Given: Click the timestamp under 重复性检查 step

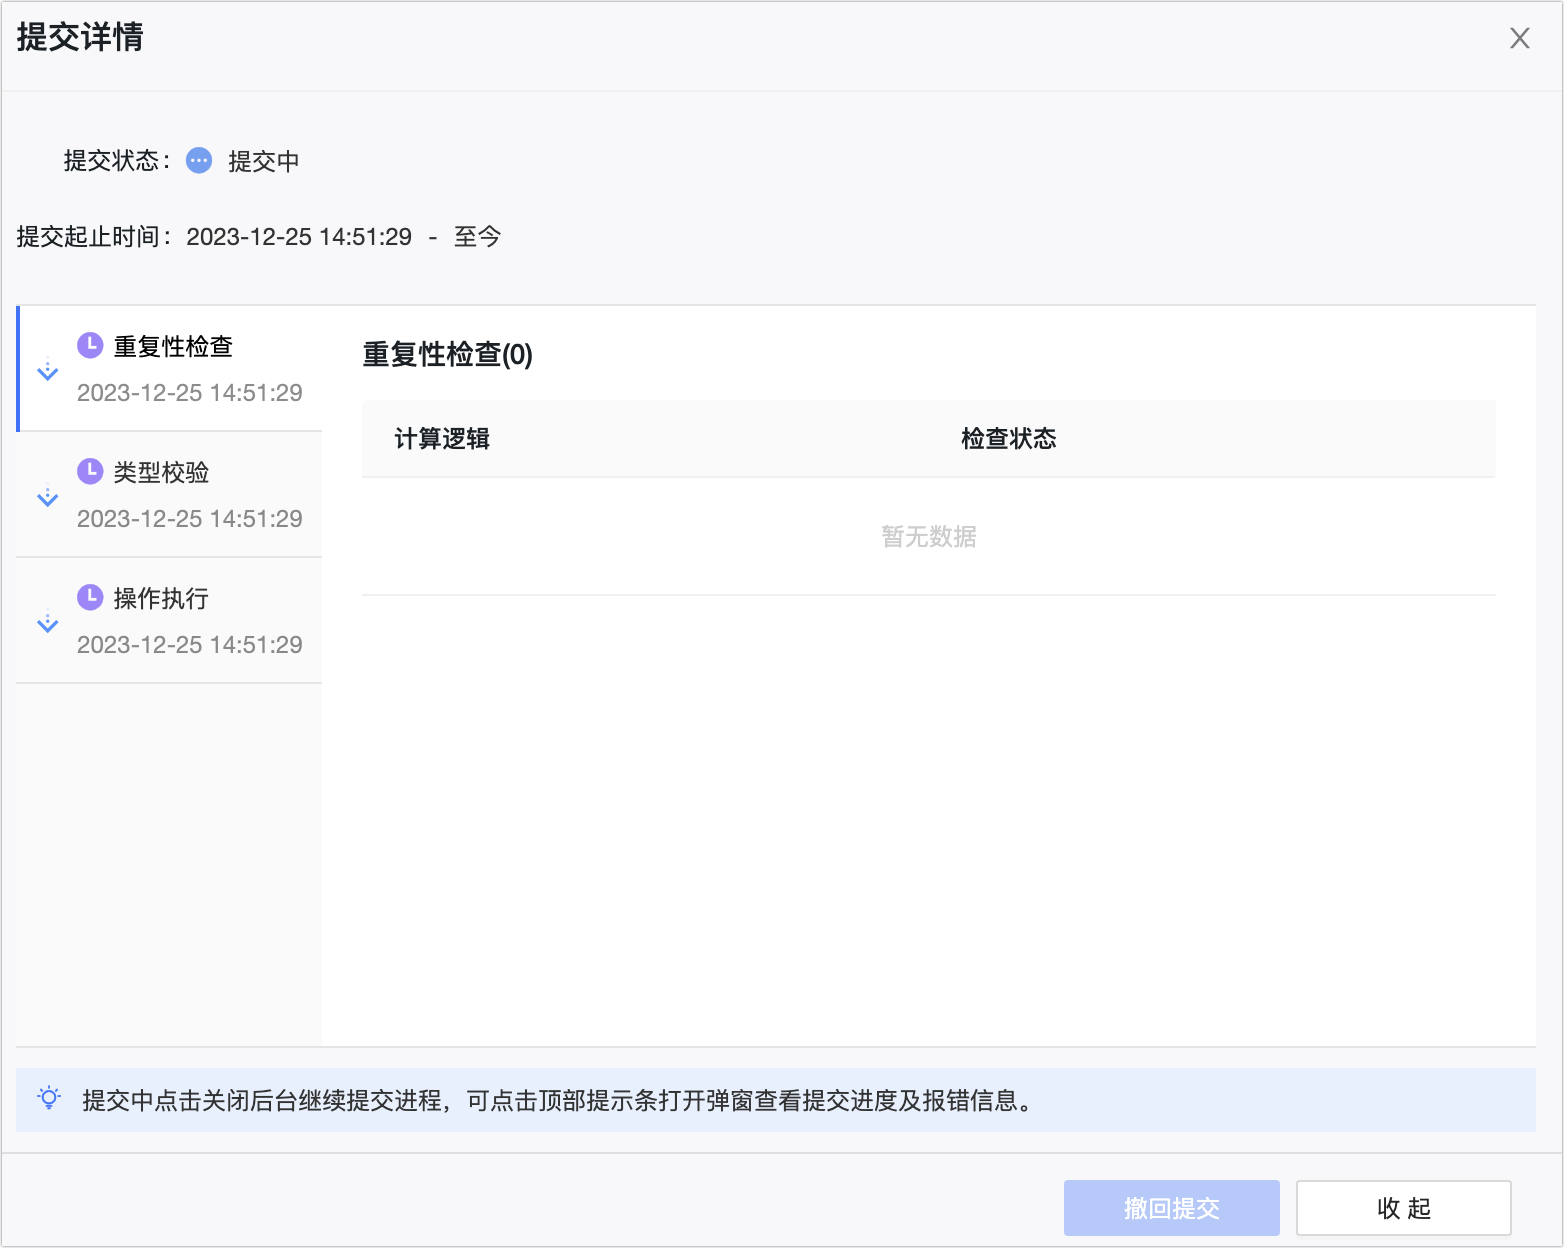Looking at the screenshot, I should [x=190, y=393].
